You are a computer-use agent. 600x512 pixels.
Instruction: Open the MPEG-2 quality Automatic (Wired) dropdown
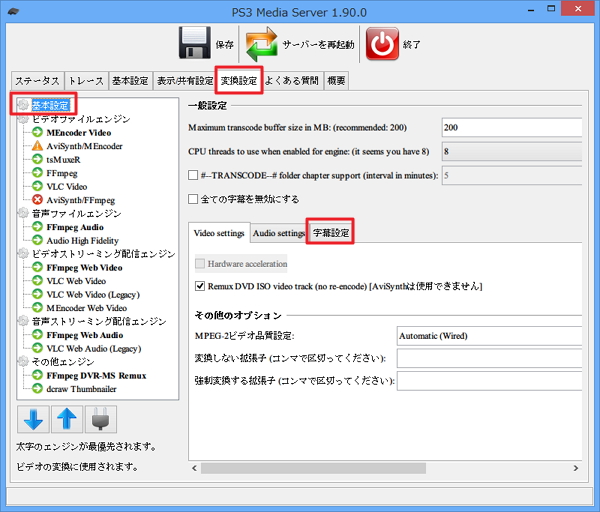[489, 336]
